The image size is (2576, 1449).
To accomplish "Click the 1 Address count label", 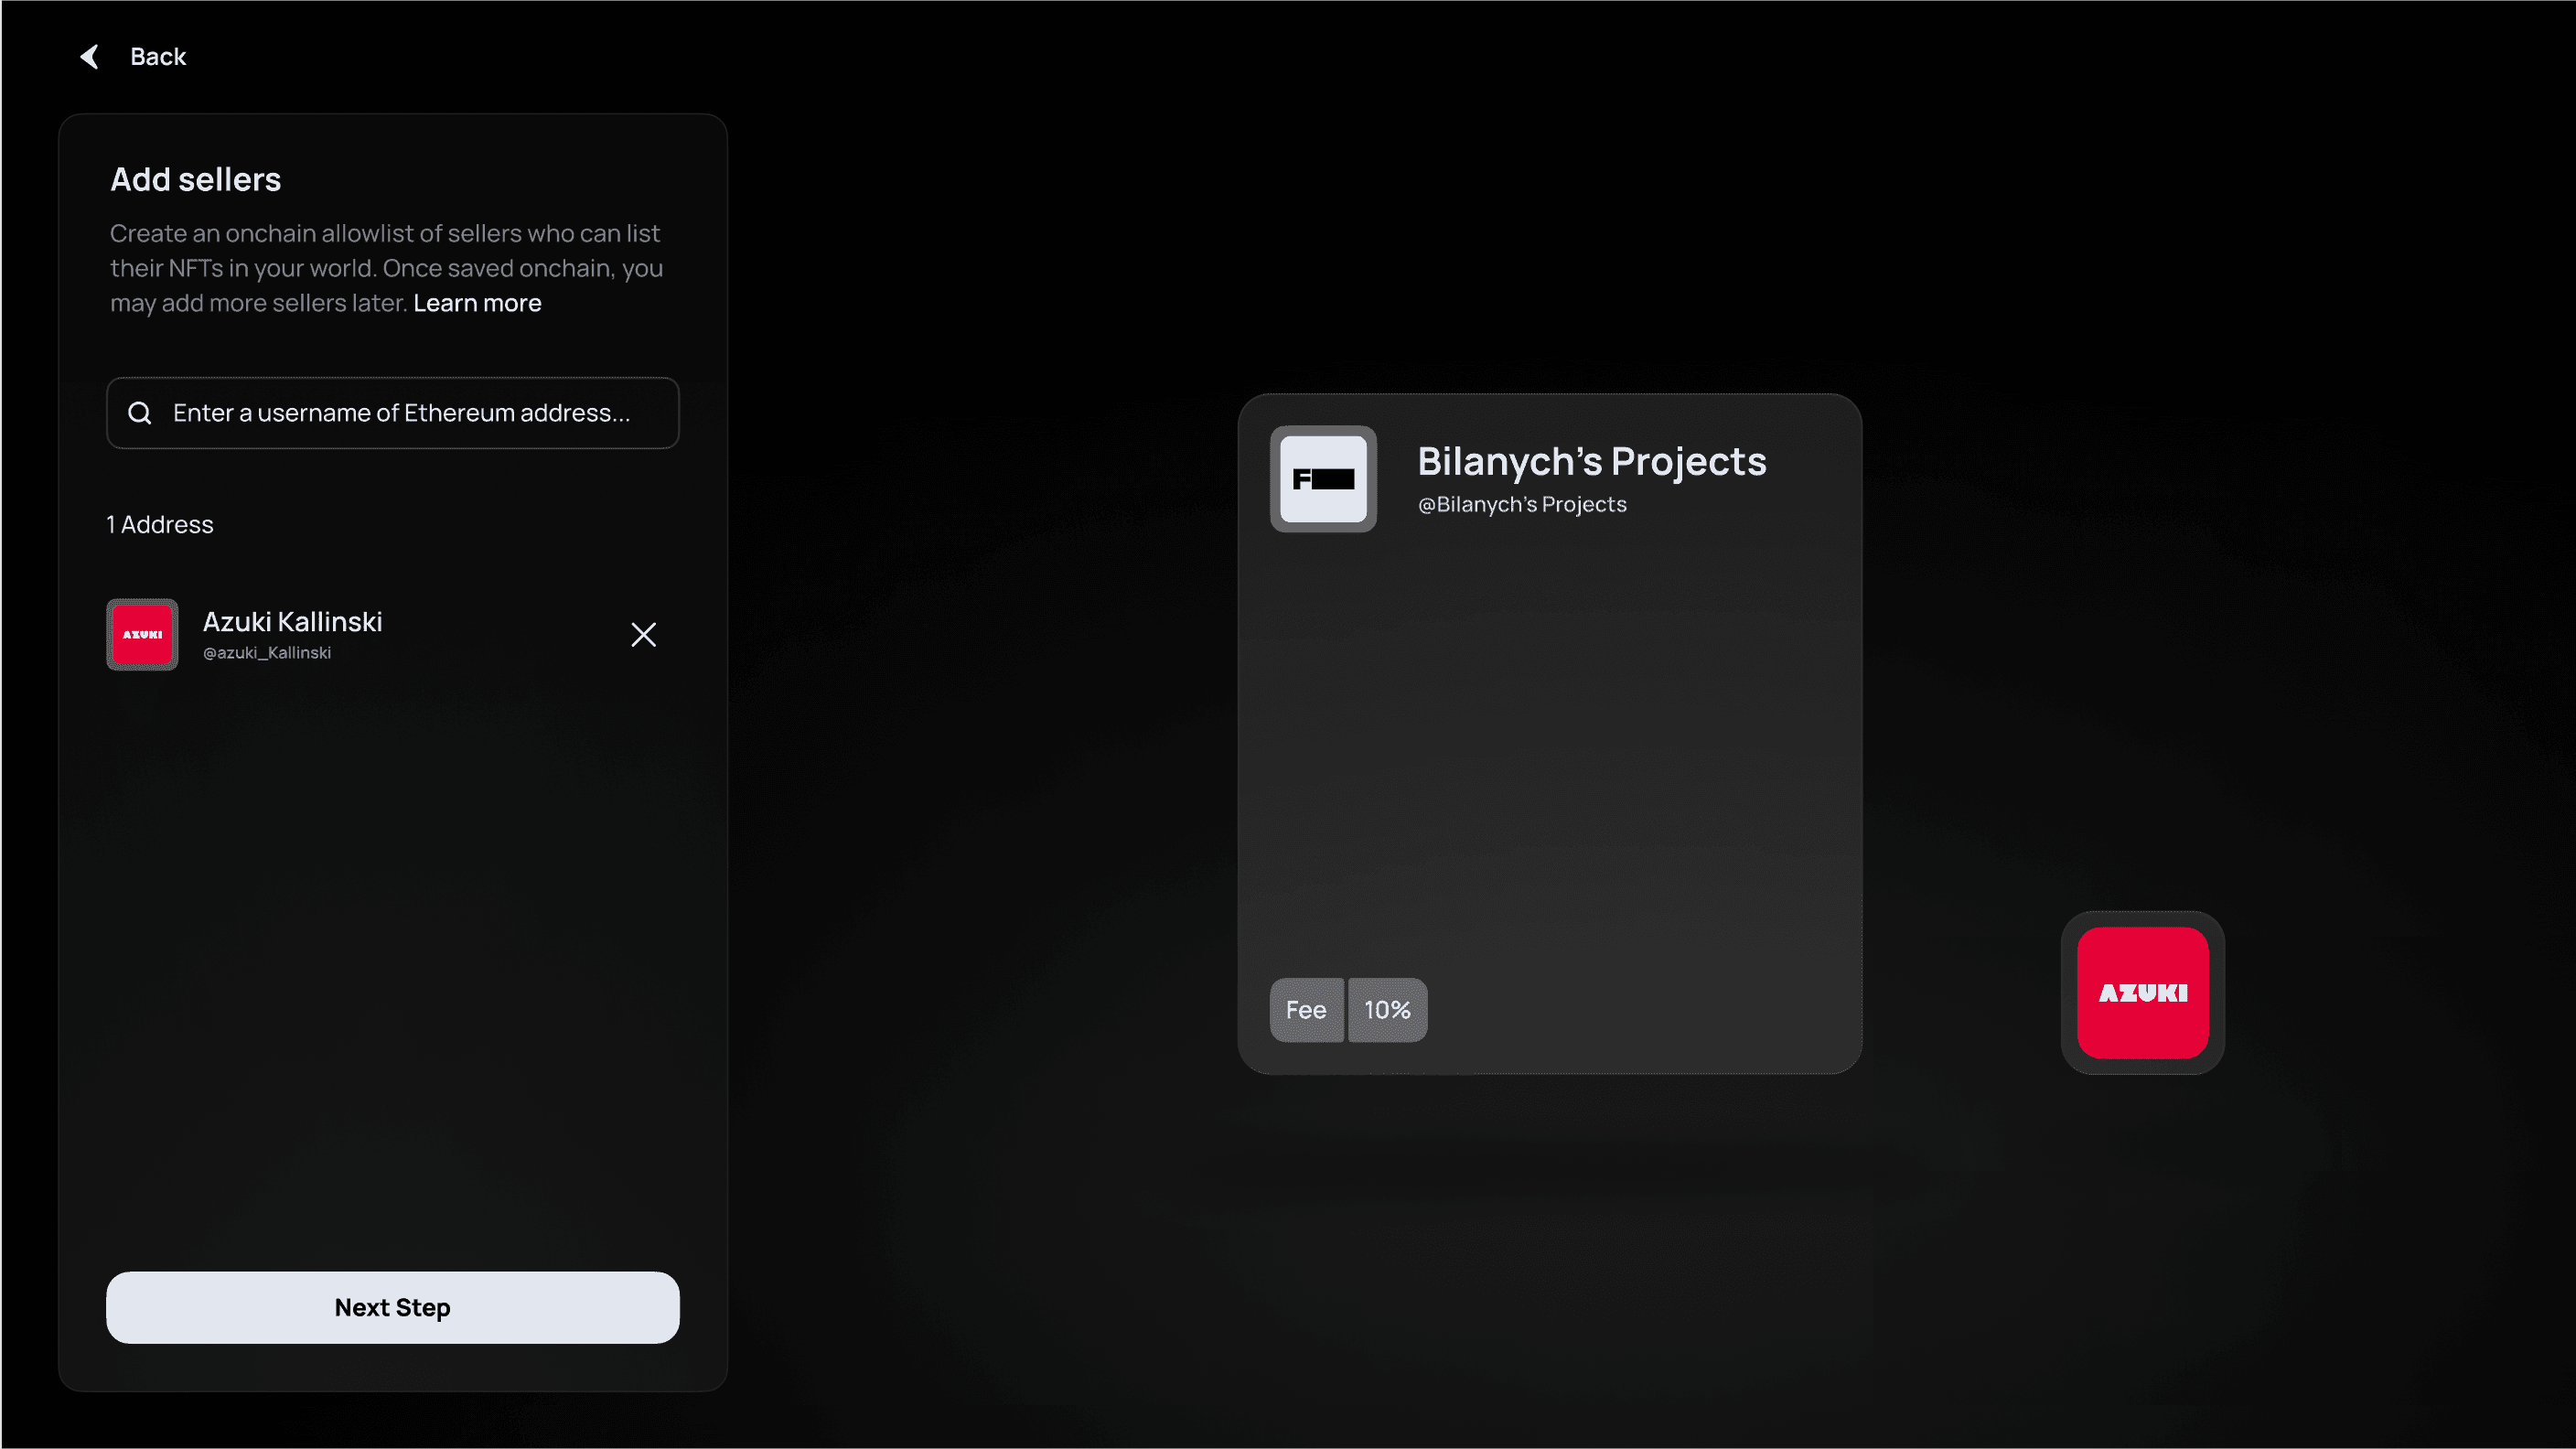I will click(x=160, y=525).
